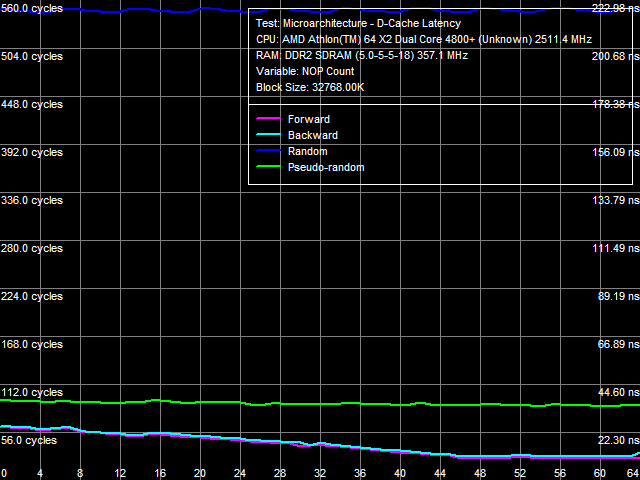Click the magenta Forward legend line swatch

(x=266, y=120)
